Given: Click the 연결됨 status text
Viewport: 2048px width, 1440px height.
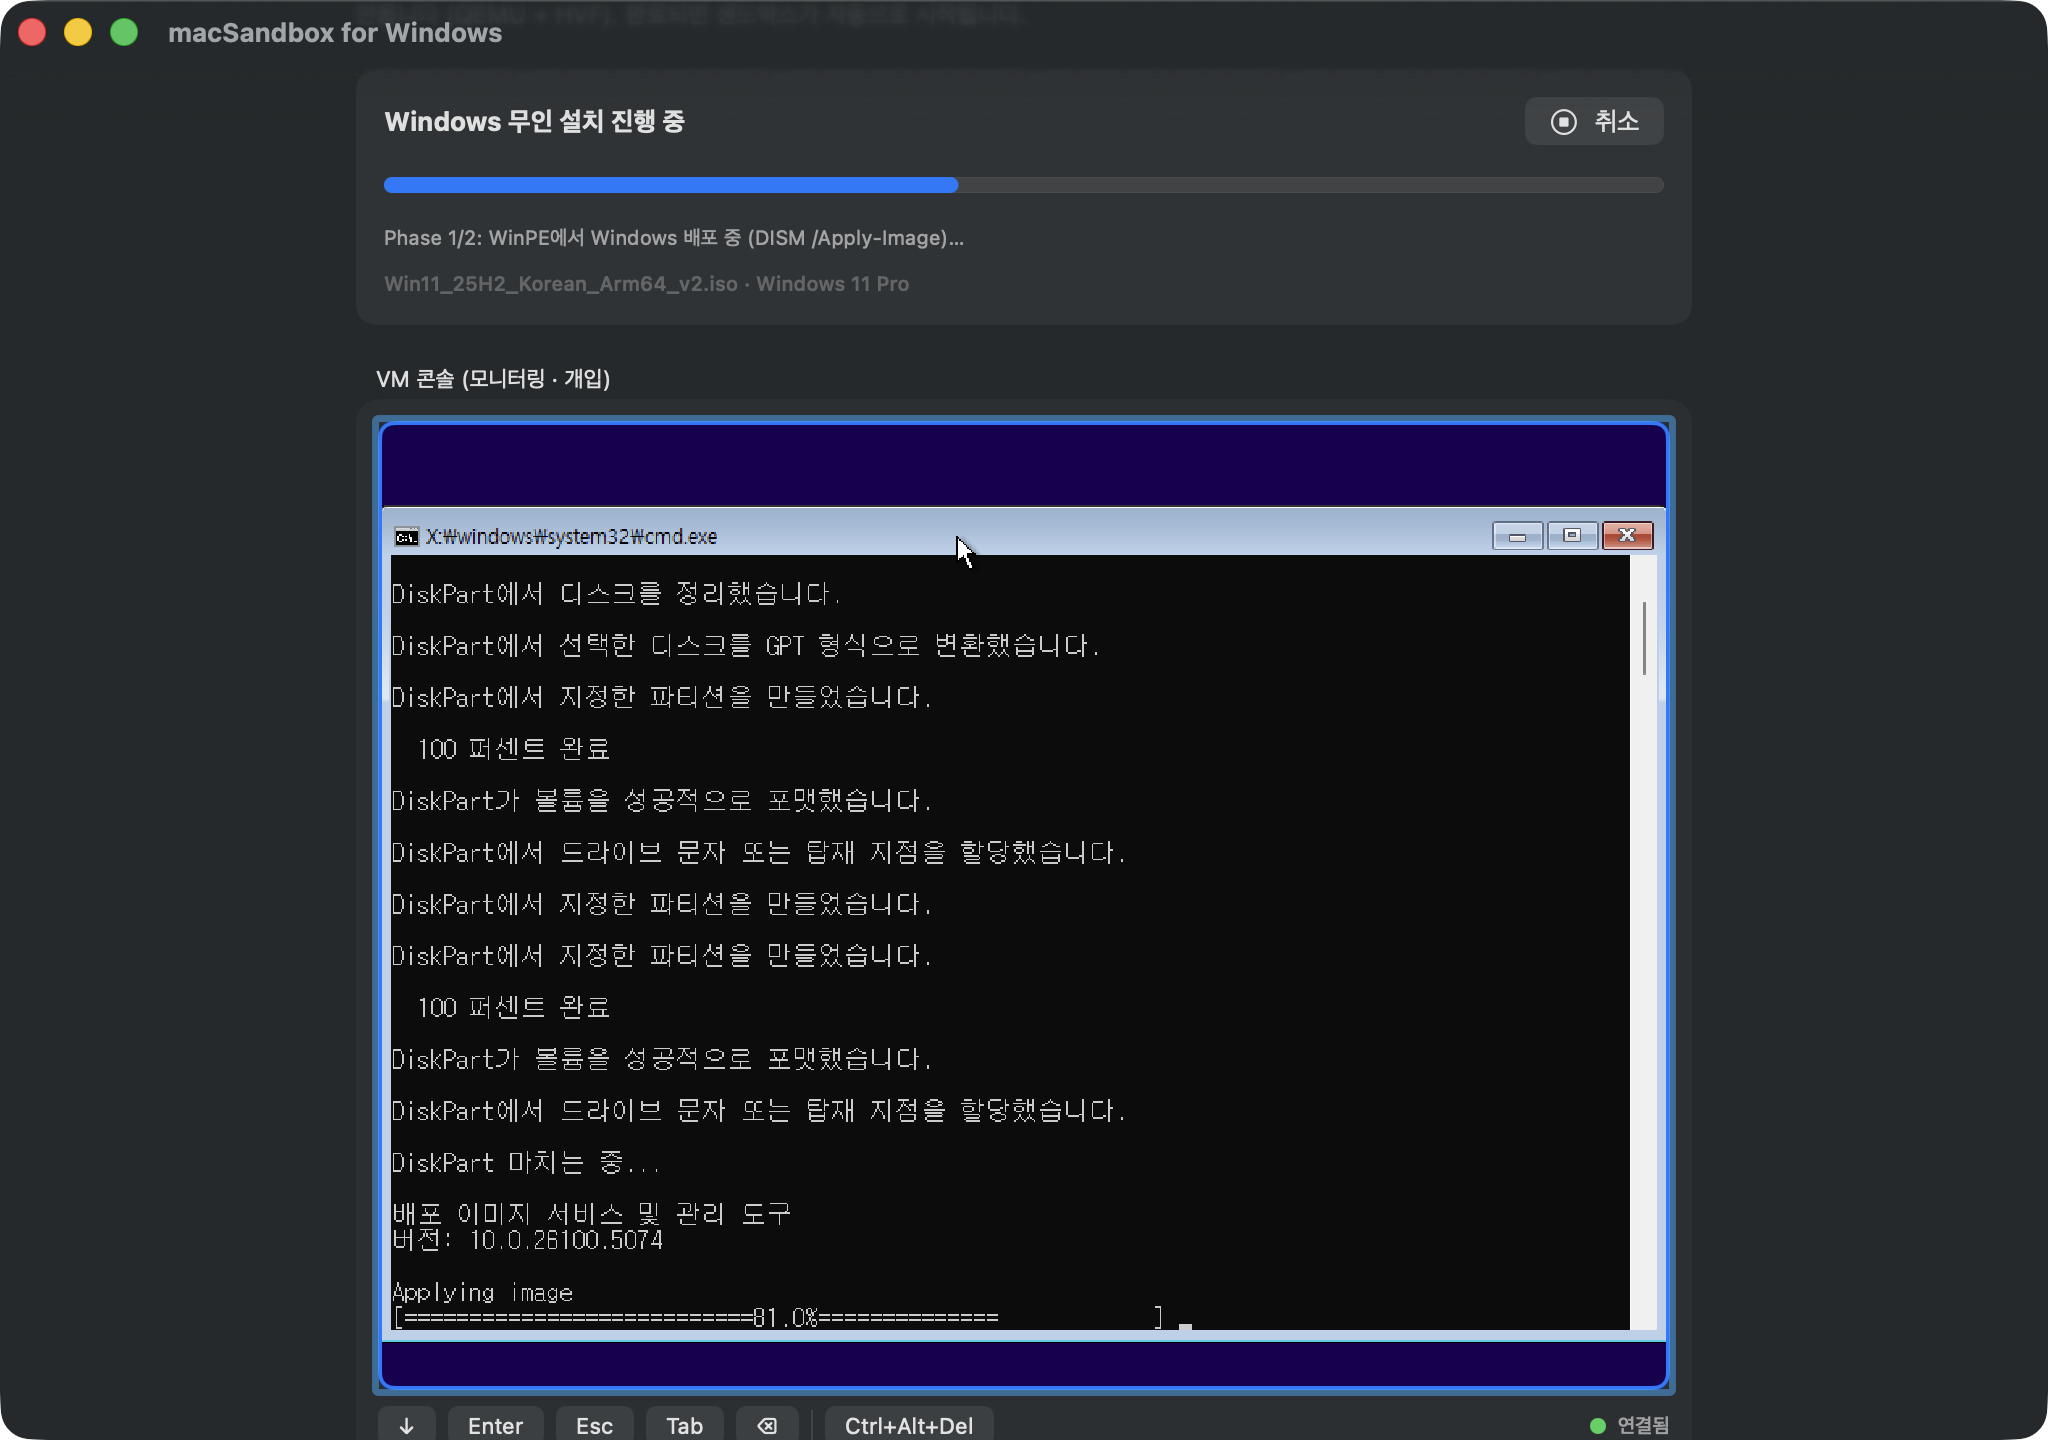Looking at the screenshot, I should click(1643, 1426).
